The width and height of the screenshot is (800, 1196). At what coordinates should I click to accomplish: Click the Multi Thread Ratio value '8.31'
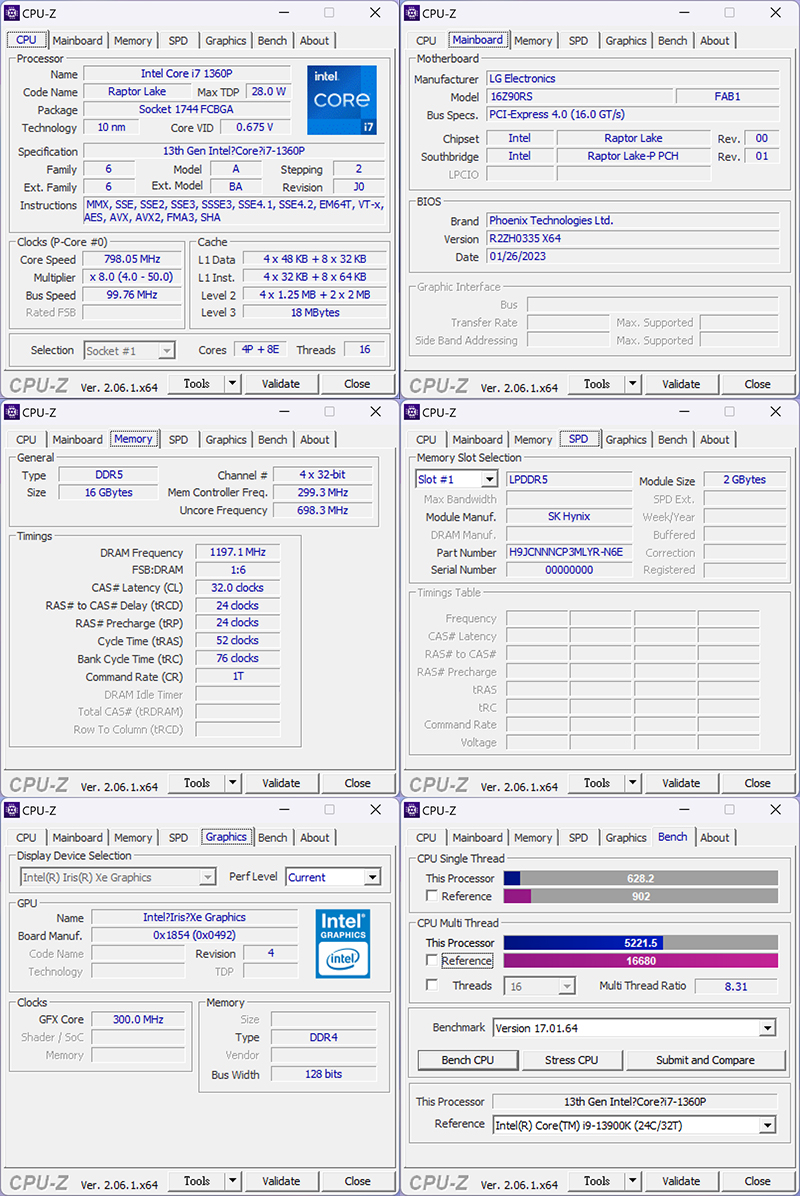pos(736,986)
